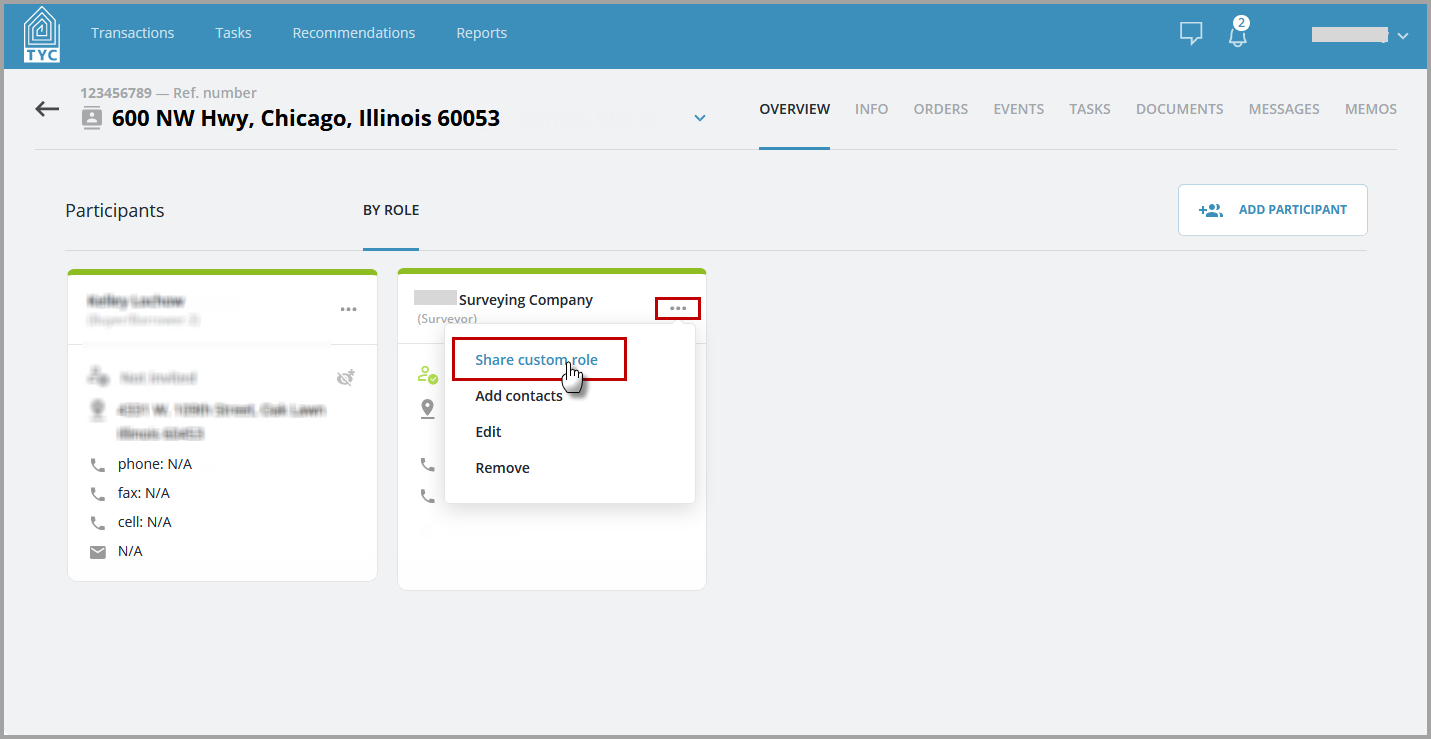Click the TYC home logo
Image resolution: width=1431 pixels, height=739 pixels.
[42, 34]
